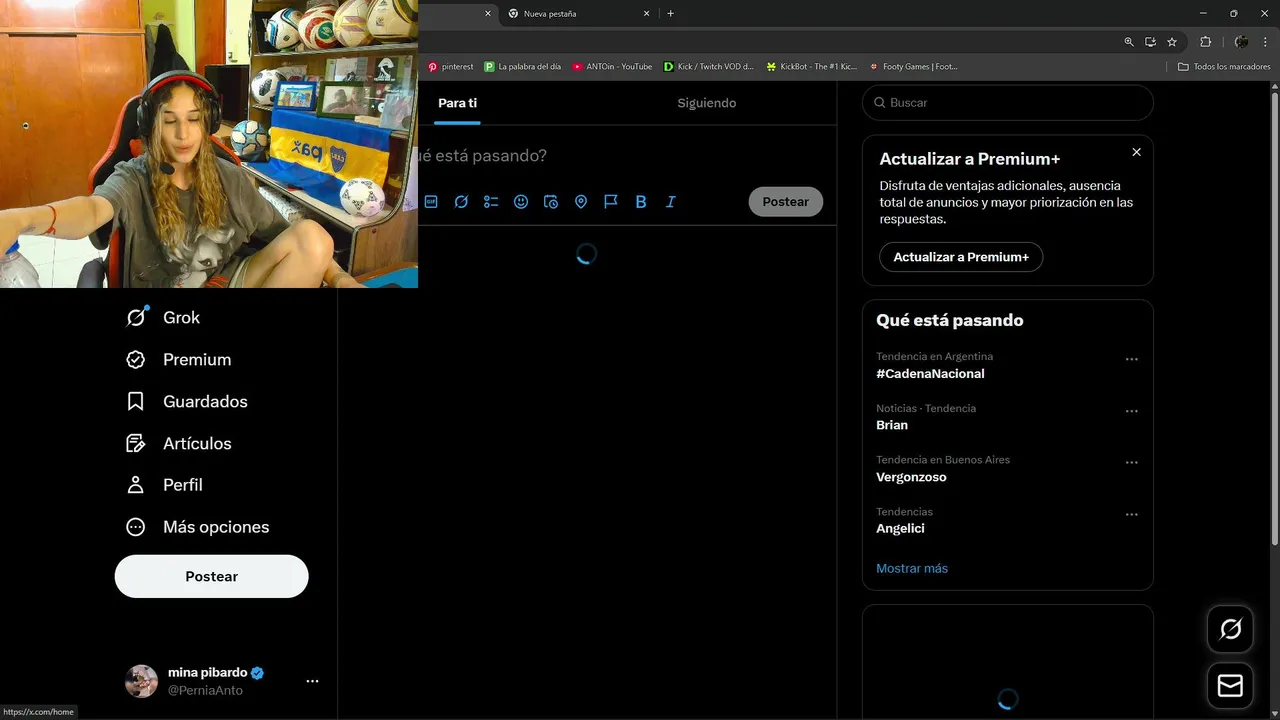Open the #CadenaNacional trend
Screen dimensions: 1280x720
click(x=930, y=373)
